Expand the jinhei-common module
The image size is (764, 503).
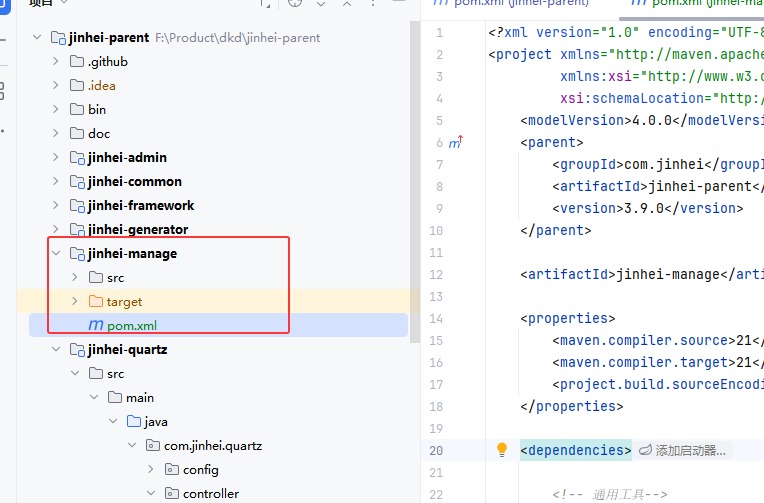(x=56, y=181)
